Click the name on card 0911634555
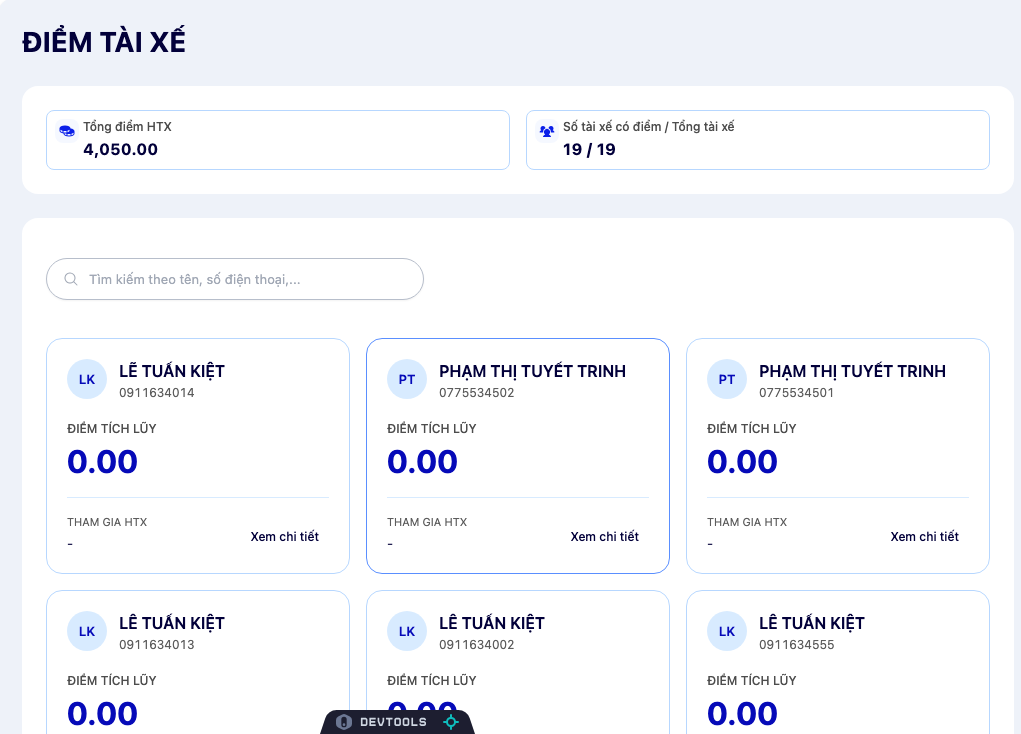The width and height of the screenshot is (1021, 734). click(x=812, y=623)
